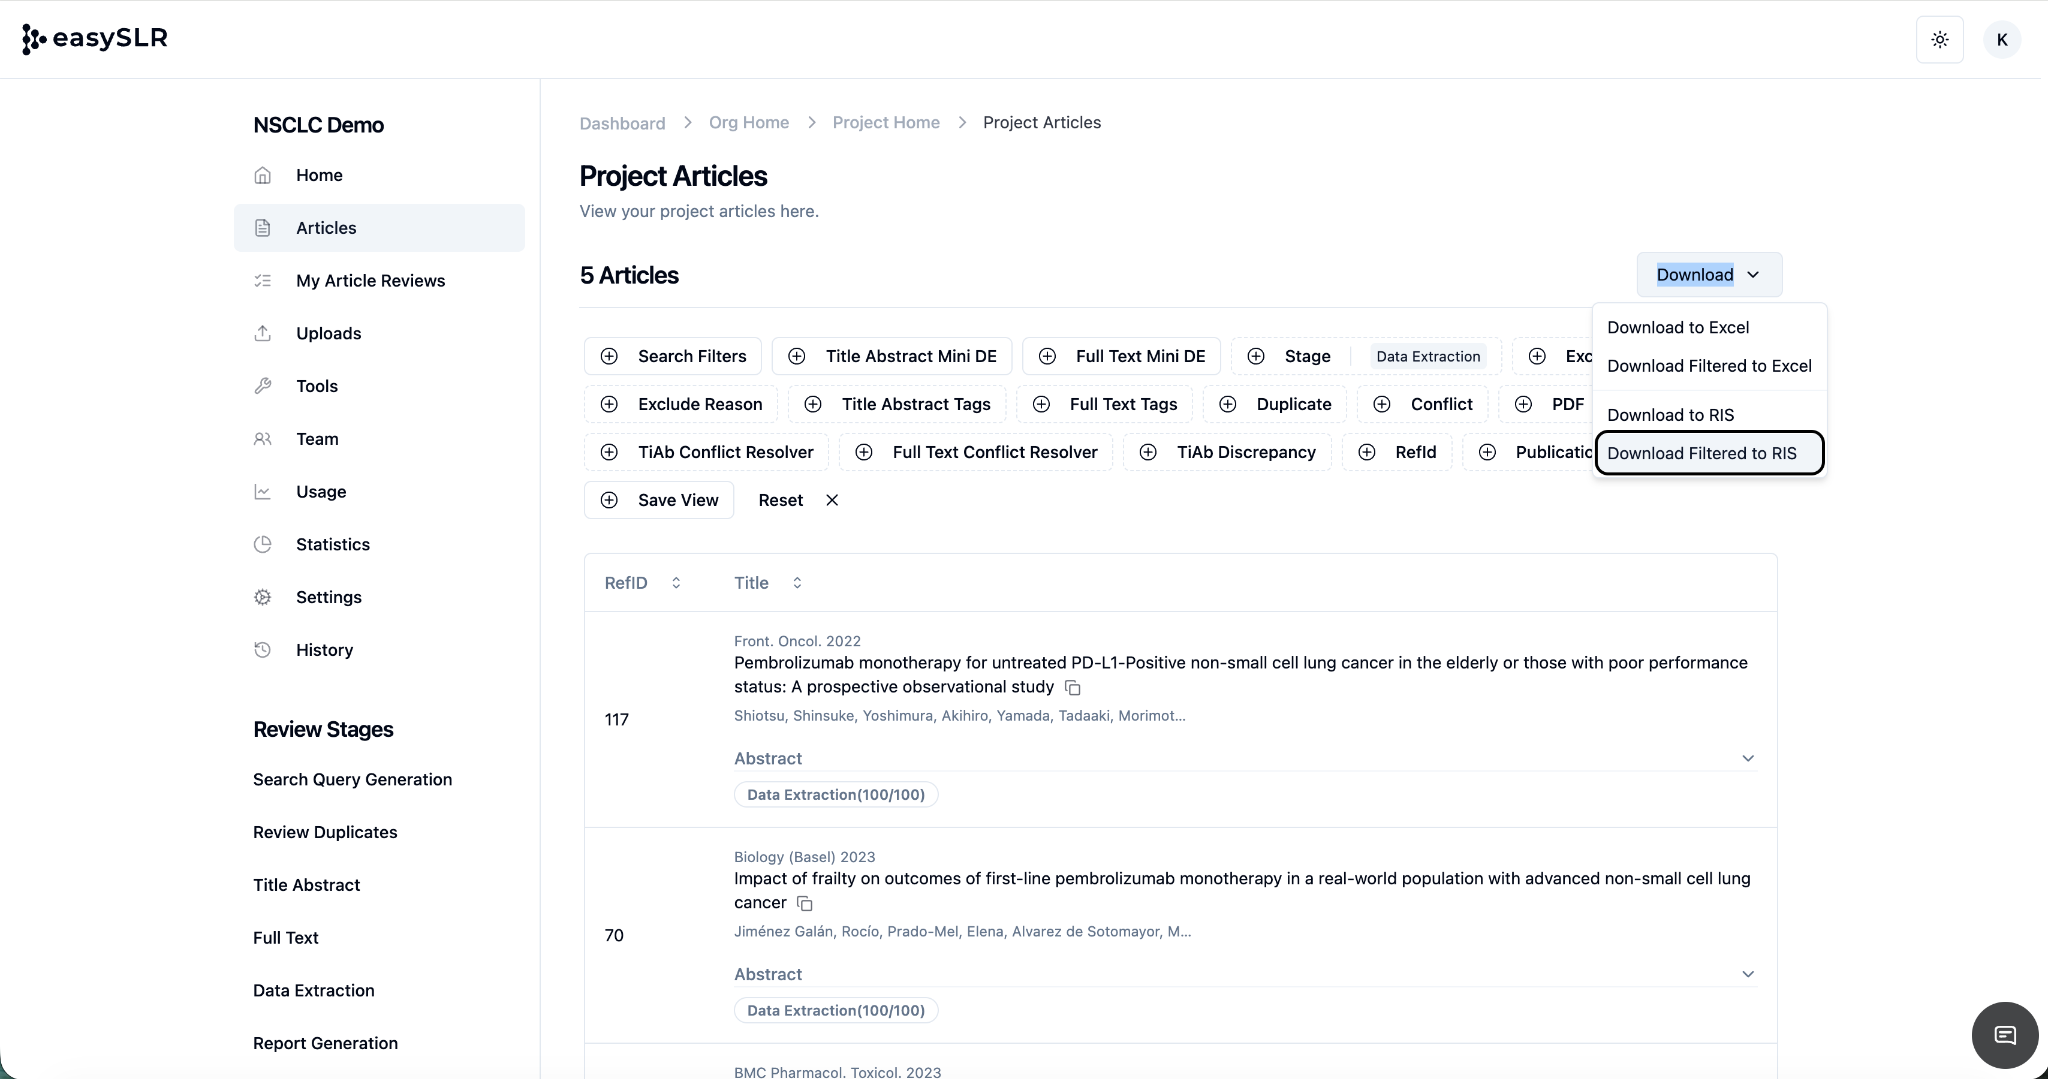Choose Download to Excel option
The width and height of the screenshot is (2048, 1079).
point(1677,327)
